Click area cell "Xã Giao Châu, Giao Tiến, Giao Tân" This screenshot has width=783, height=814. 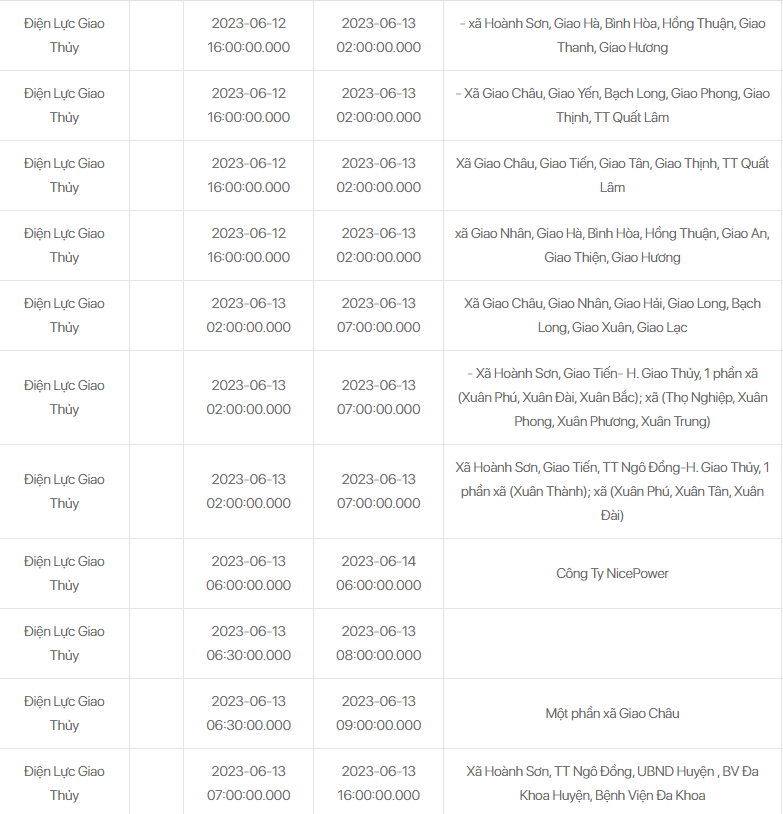coord(612,175)
